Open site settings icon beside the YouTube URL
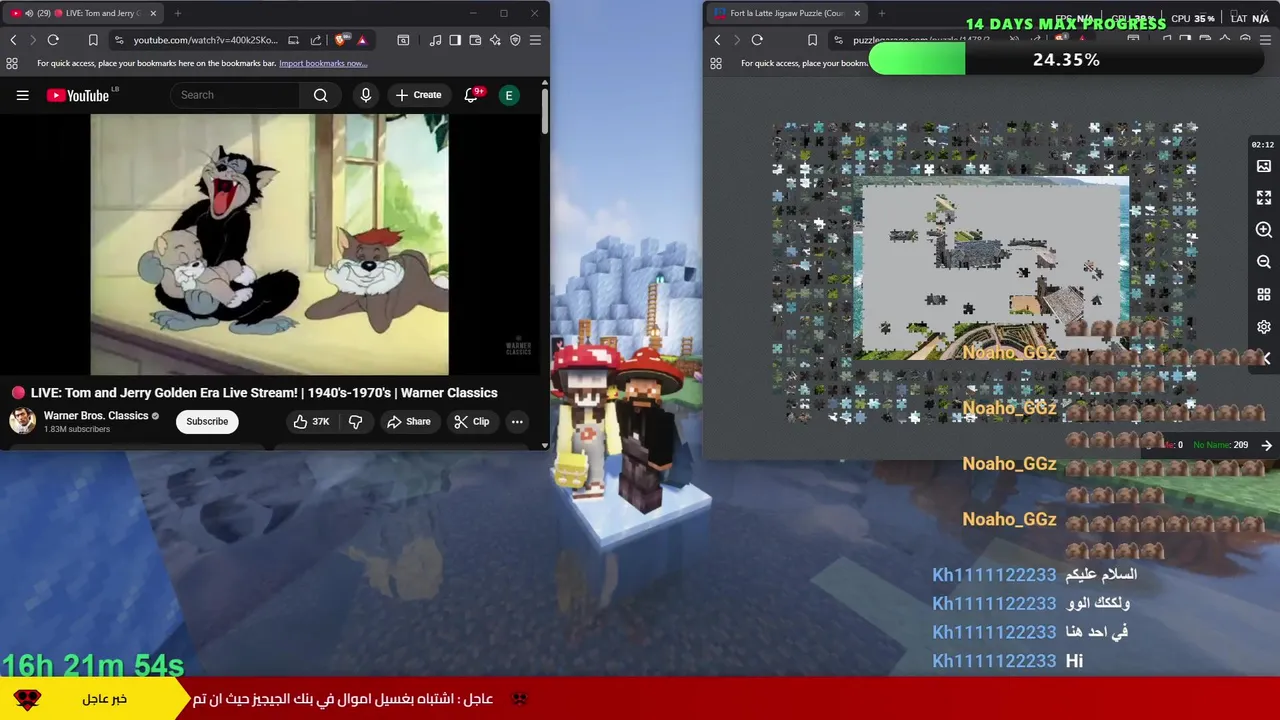The width and height of the screenshot is (1280, 720). pyautogui.click(x=119, y=40)
